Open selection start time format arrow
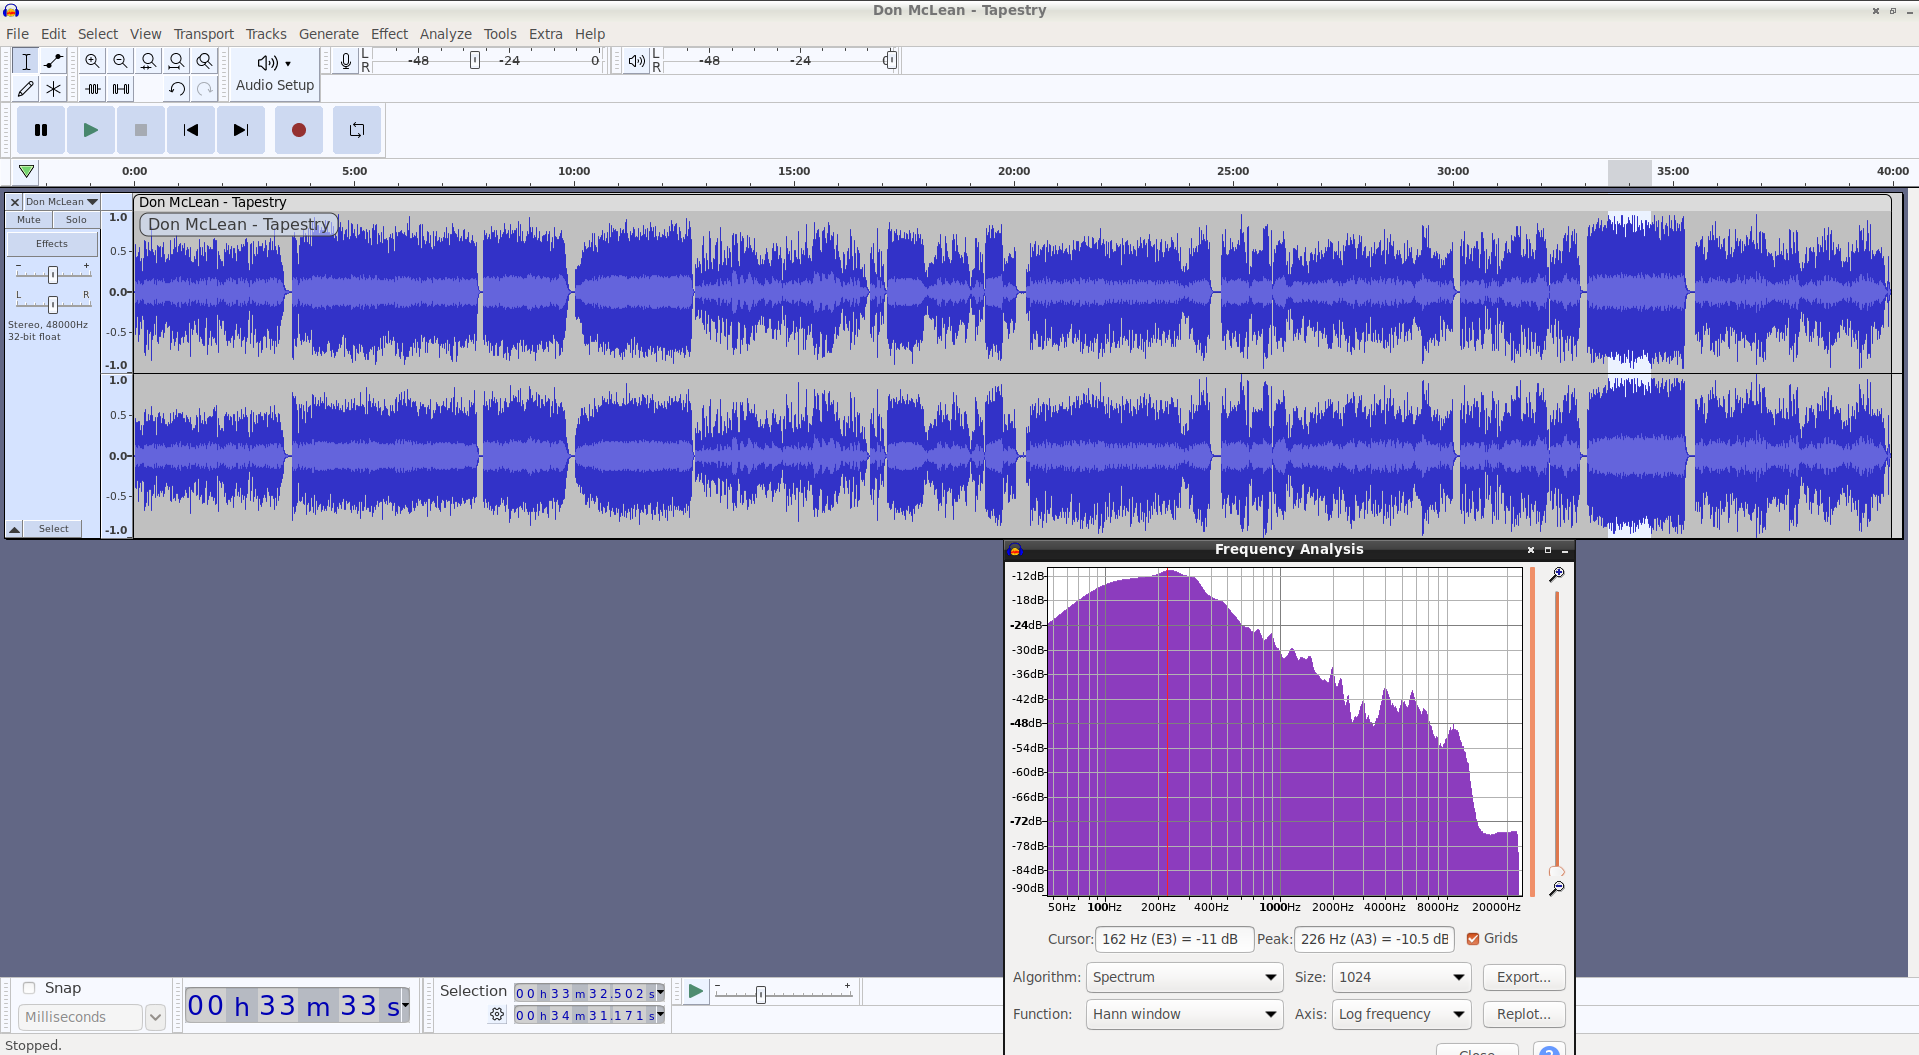The height and width of the screenshot is (1055, 1919). click(660, 993)
